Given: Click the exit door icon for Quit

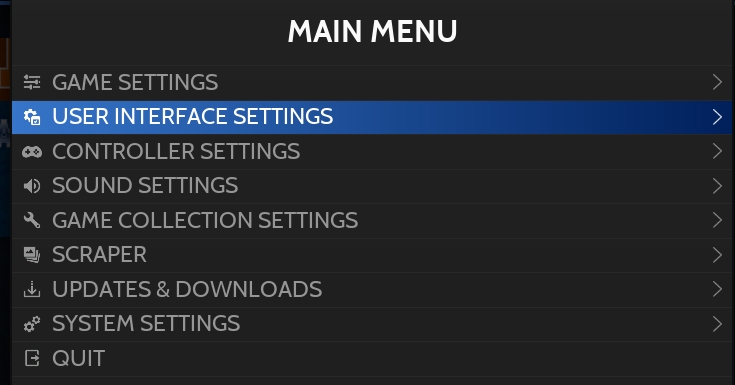Looking at the screenshot, I should [32, 358].
